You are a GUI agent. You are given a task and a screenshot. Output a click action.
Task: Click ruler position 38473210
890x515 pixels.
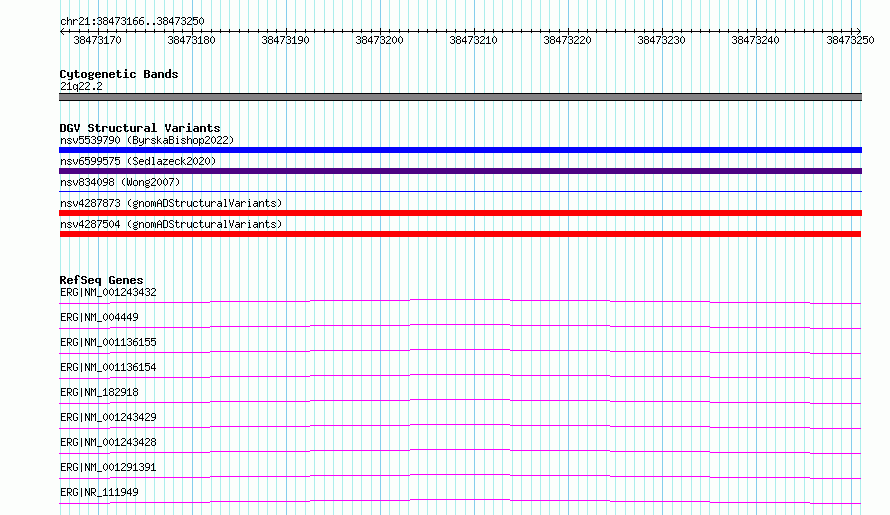click(x=473, y=40)
